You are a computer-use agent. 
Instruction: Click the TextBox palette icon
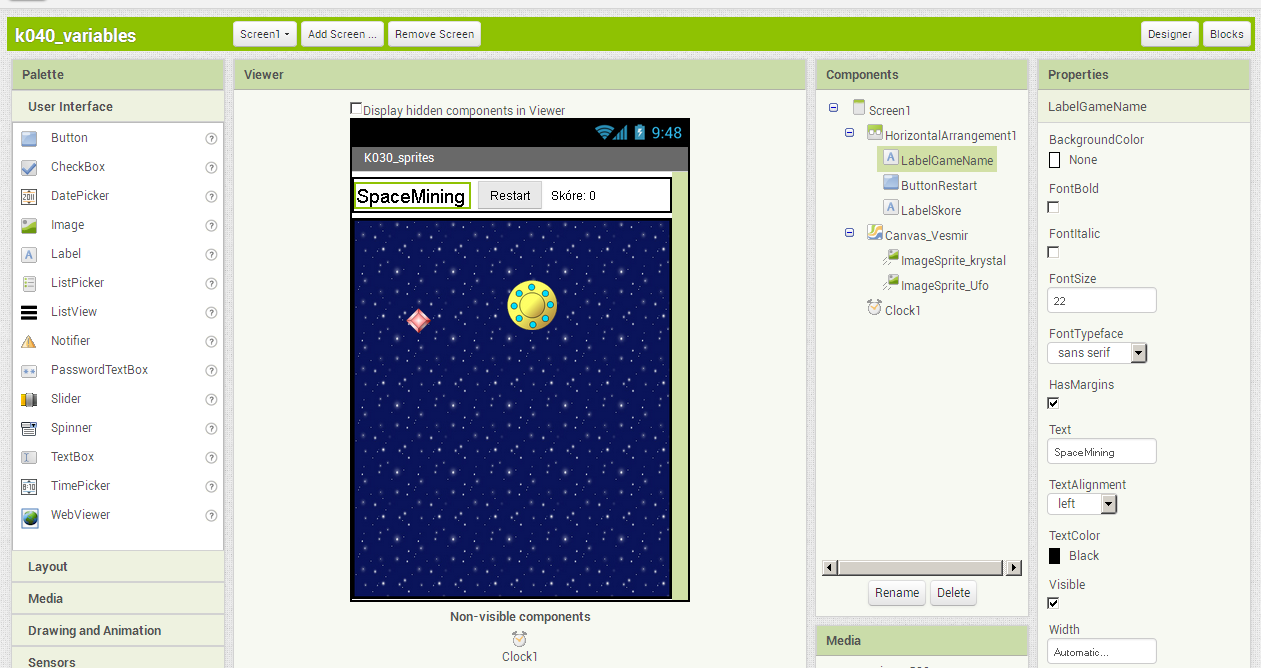(x=29, y=457)
